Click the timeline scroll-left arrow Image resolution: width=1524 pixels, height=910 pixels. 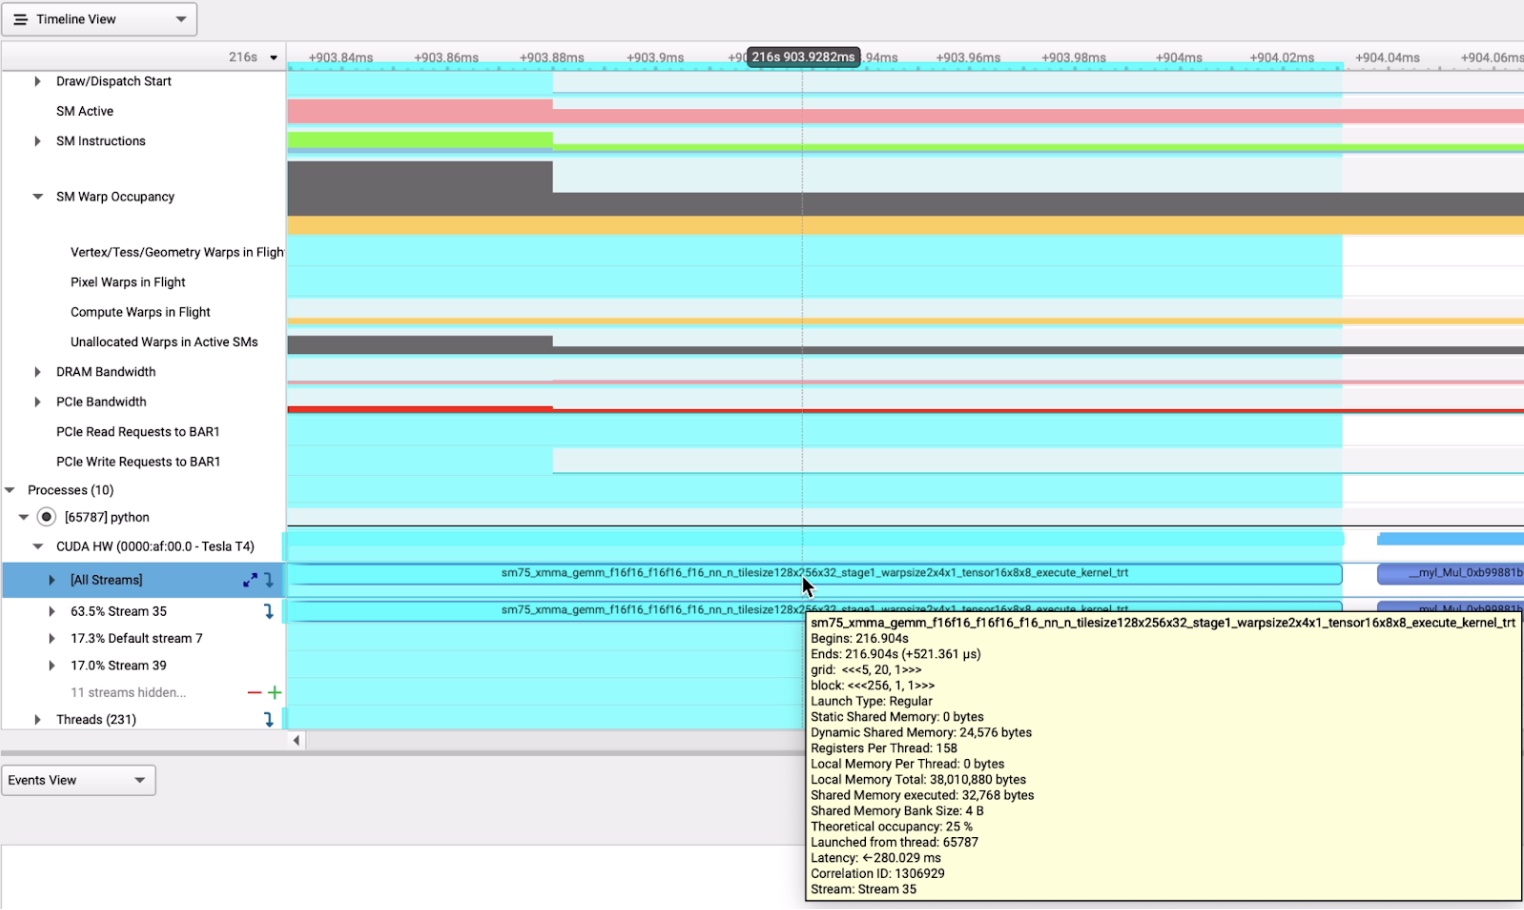point(296,741)
